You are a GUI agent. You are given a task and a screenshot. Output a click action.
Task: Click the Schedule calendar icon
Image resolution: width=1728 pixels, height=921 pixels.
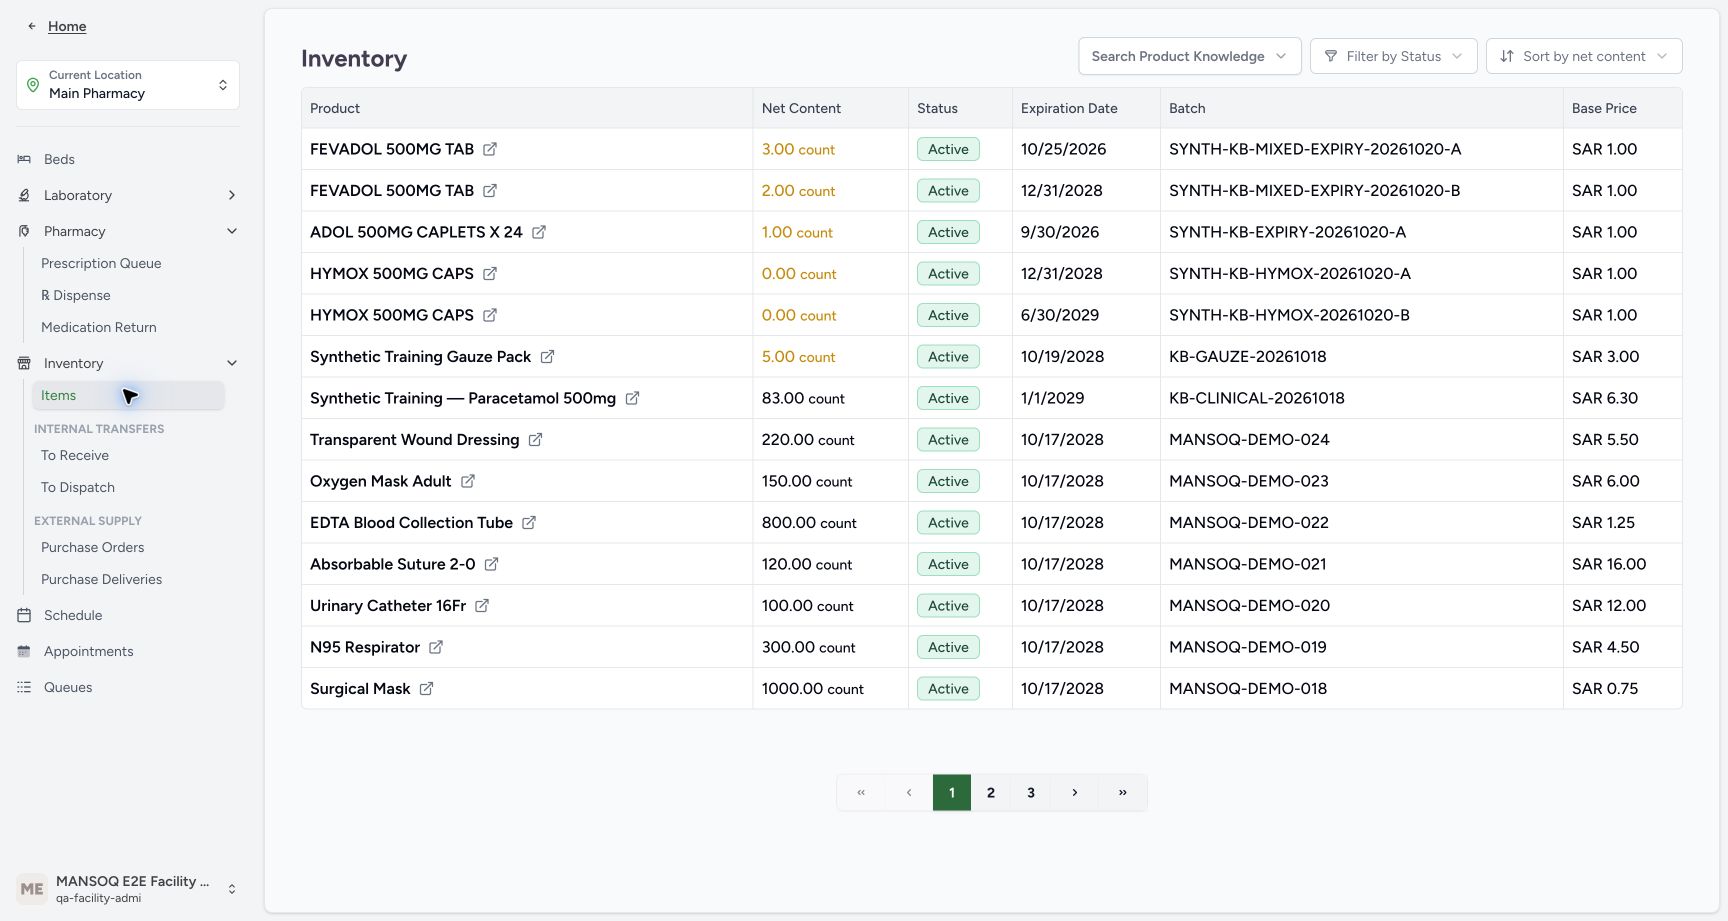point(24,615)
